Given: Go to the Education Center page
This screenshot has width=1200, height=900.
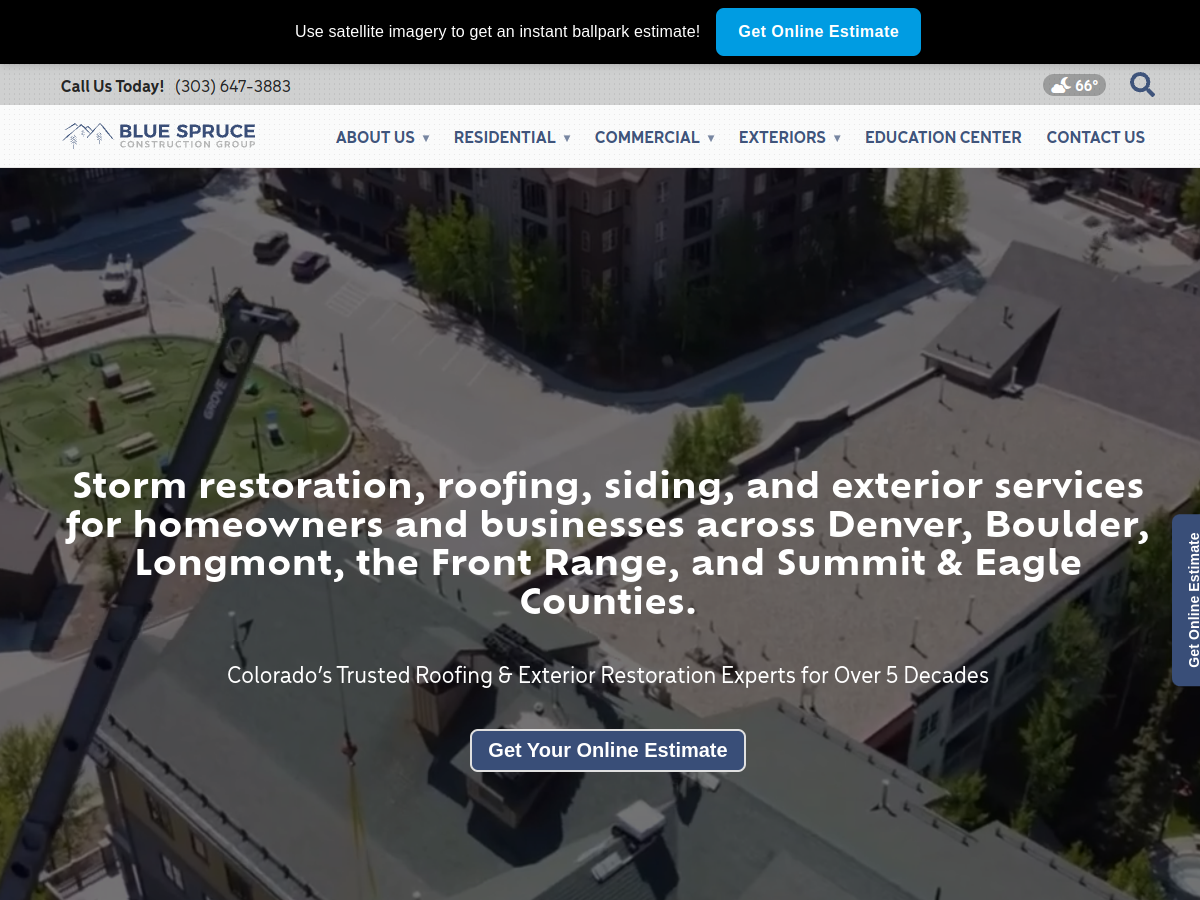Looking at the screenshot, I should [943, 137].
